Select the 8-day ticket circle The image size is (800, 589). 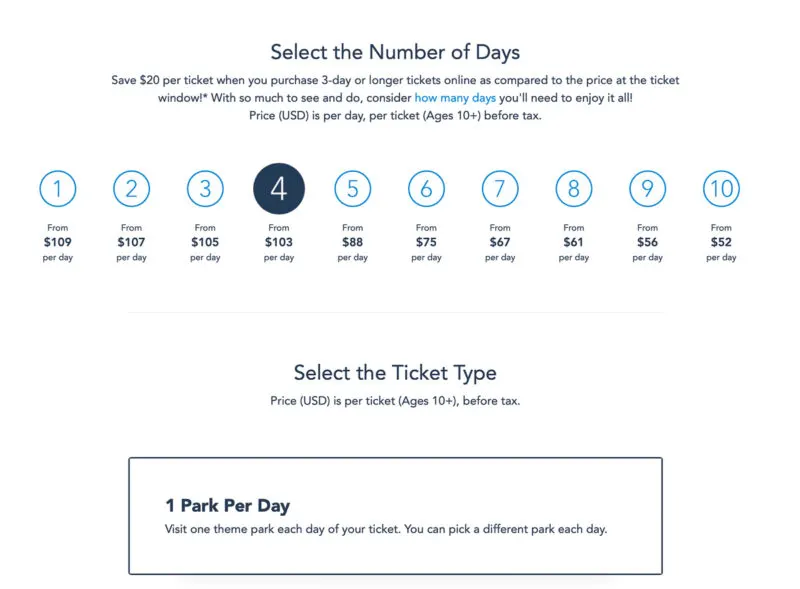pos(573,187)
